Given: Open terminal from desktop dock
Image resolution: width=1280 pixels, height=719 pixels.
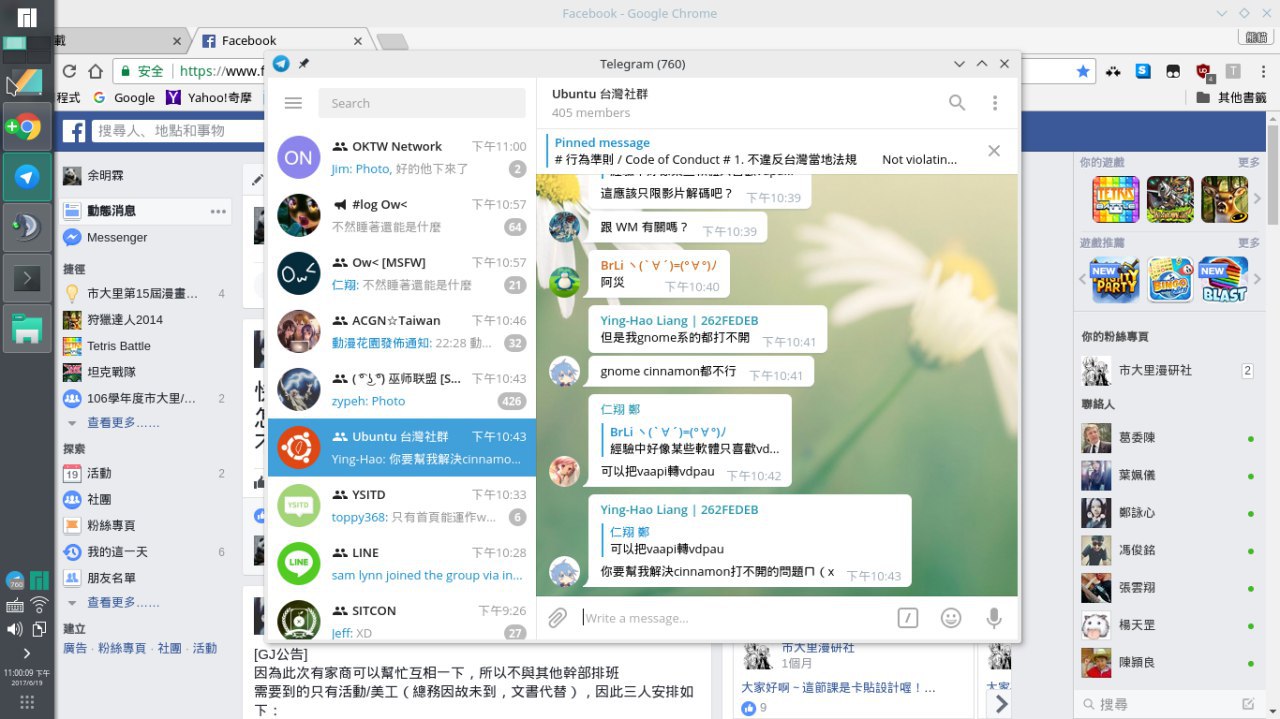Looking at the screenshot, I should (x=27, y=277).
